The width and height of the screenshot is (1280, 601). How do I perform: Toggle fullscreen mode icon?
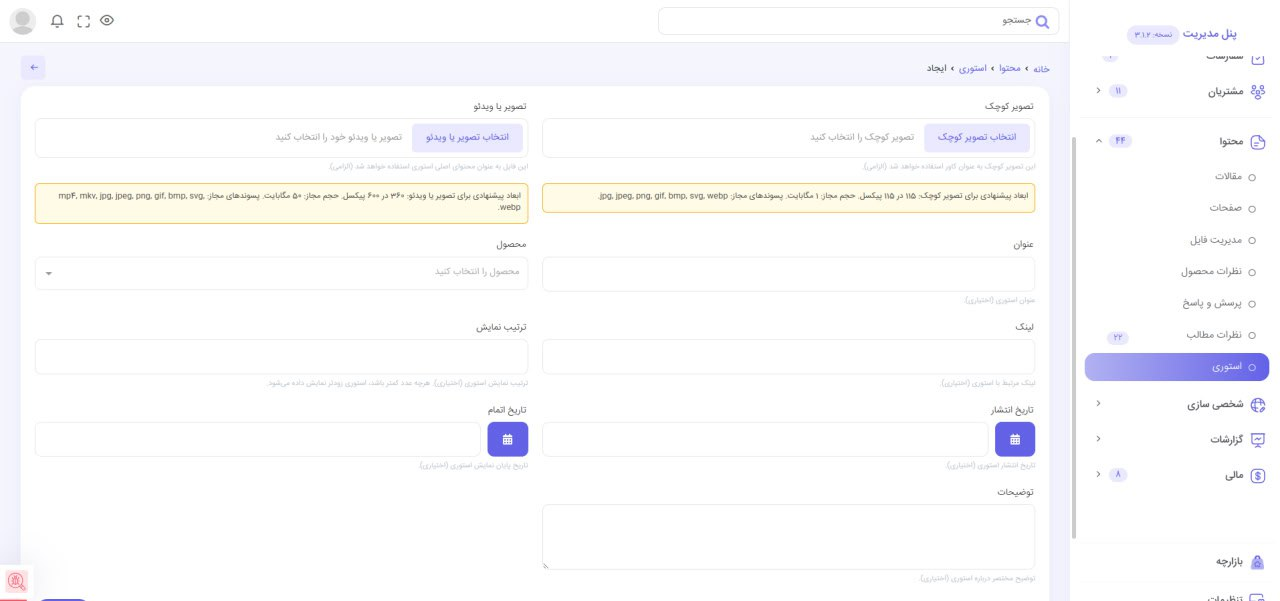[83, 21]
